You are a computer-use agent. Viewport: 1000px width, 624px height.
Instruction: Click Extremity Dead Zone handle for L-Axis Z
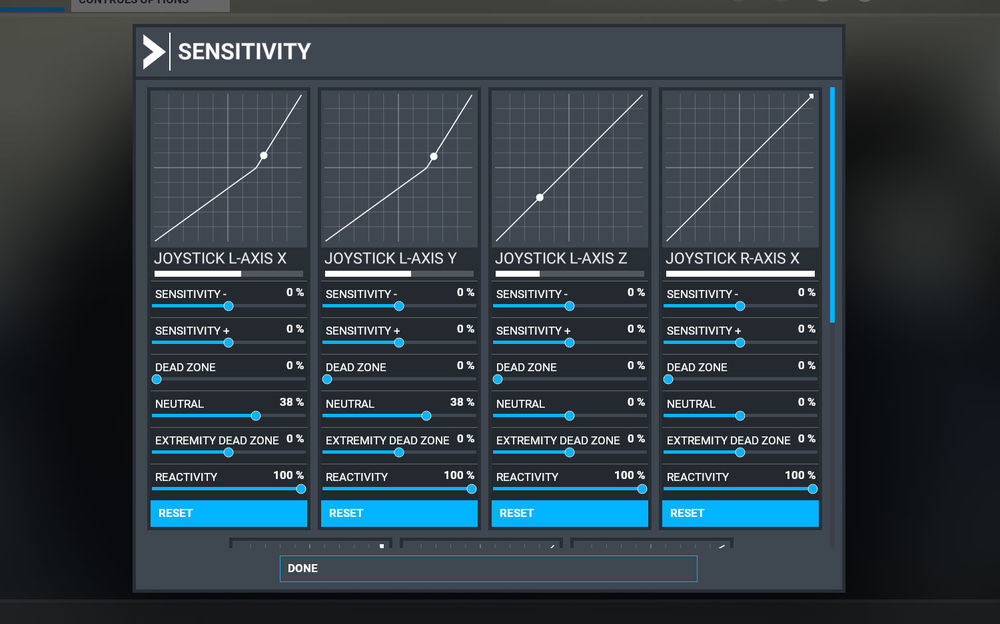570,452
